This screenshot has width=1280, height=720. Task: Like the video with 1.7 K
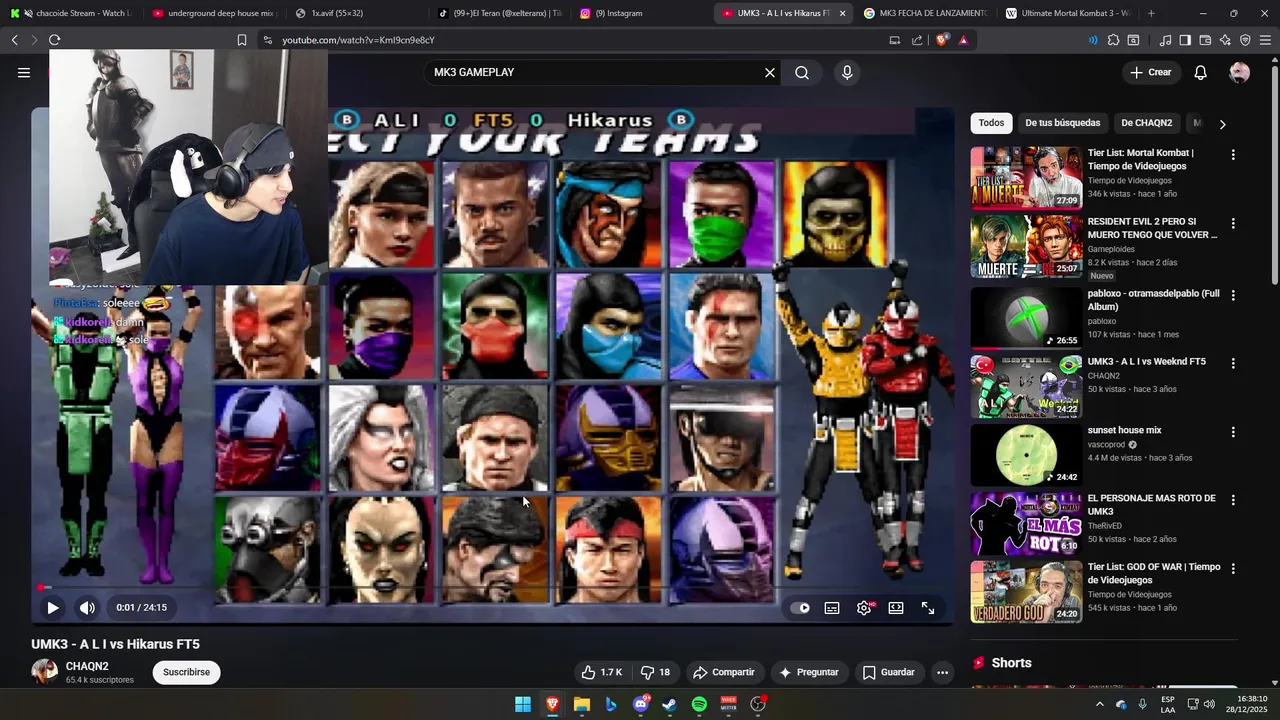click(603, 672)
